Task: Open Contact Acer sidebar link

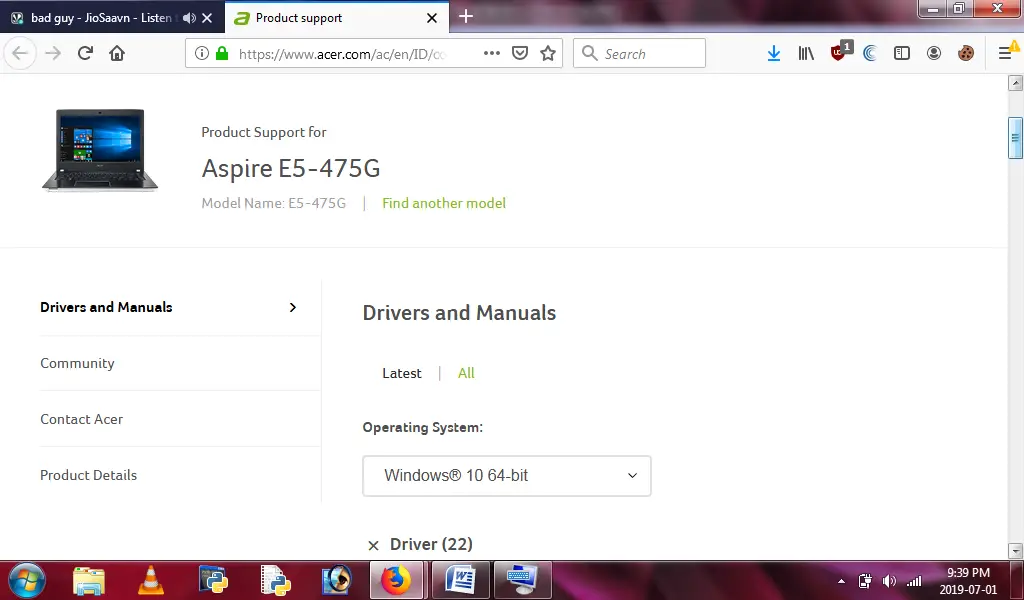Action: [x=82, y=419]
